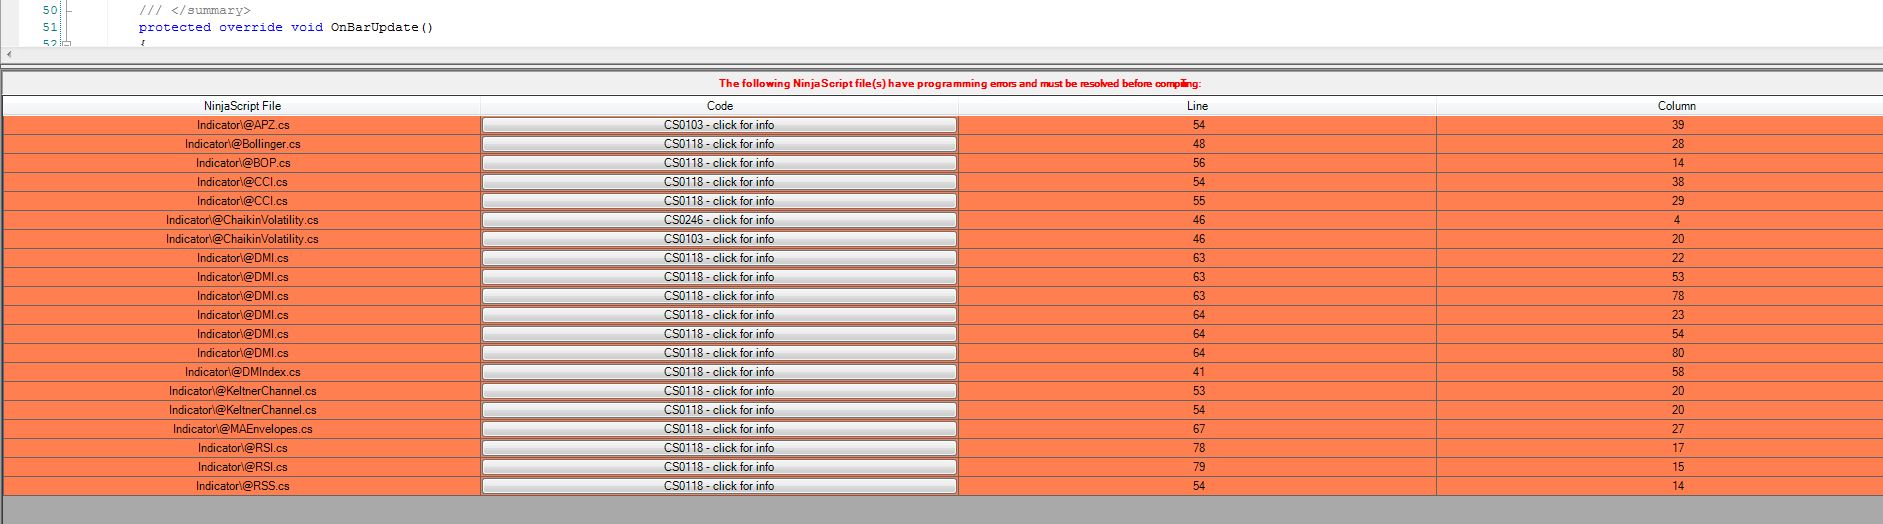This screenshot has width=1883, height=524.
Task: Open CS0118 error info for @RSS.cs
Action: pos(719,486)
